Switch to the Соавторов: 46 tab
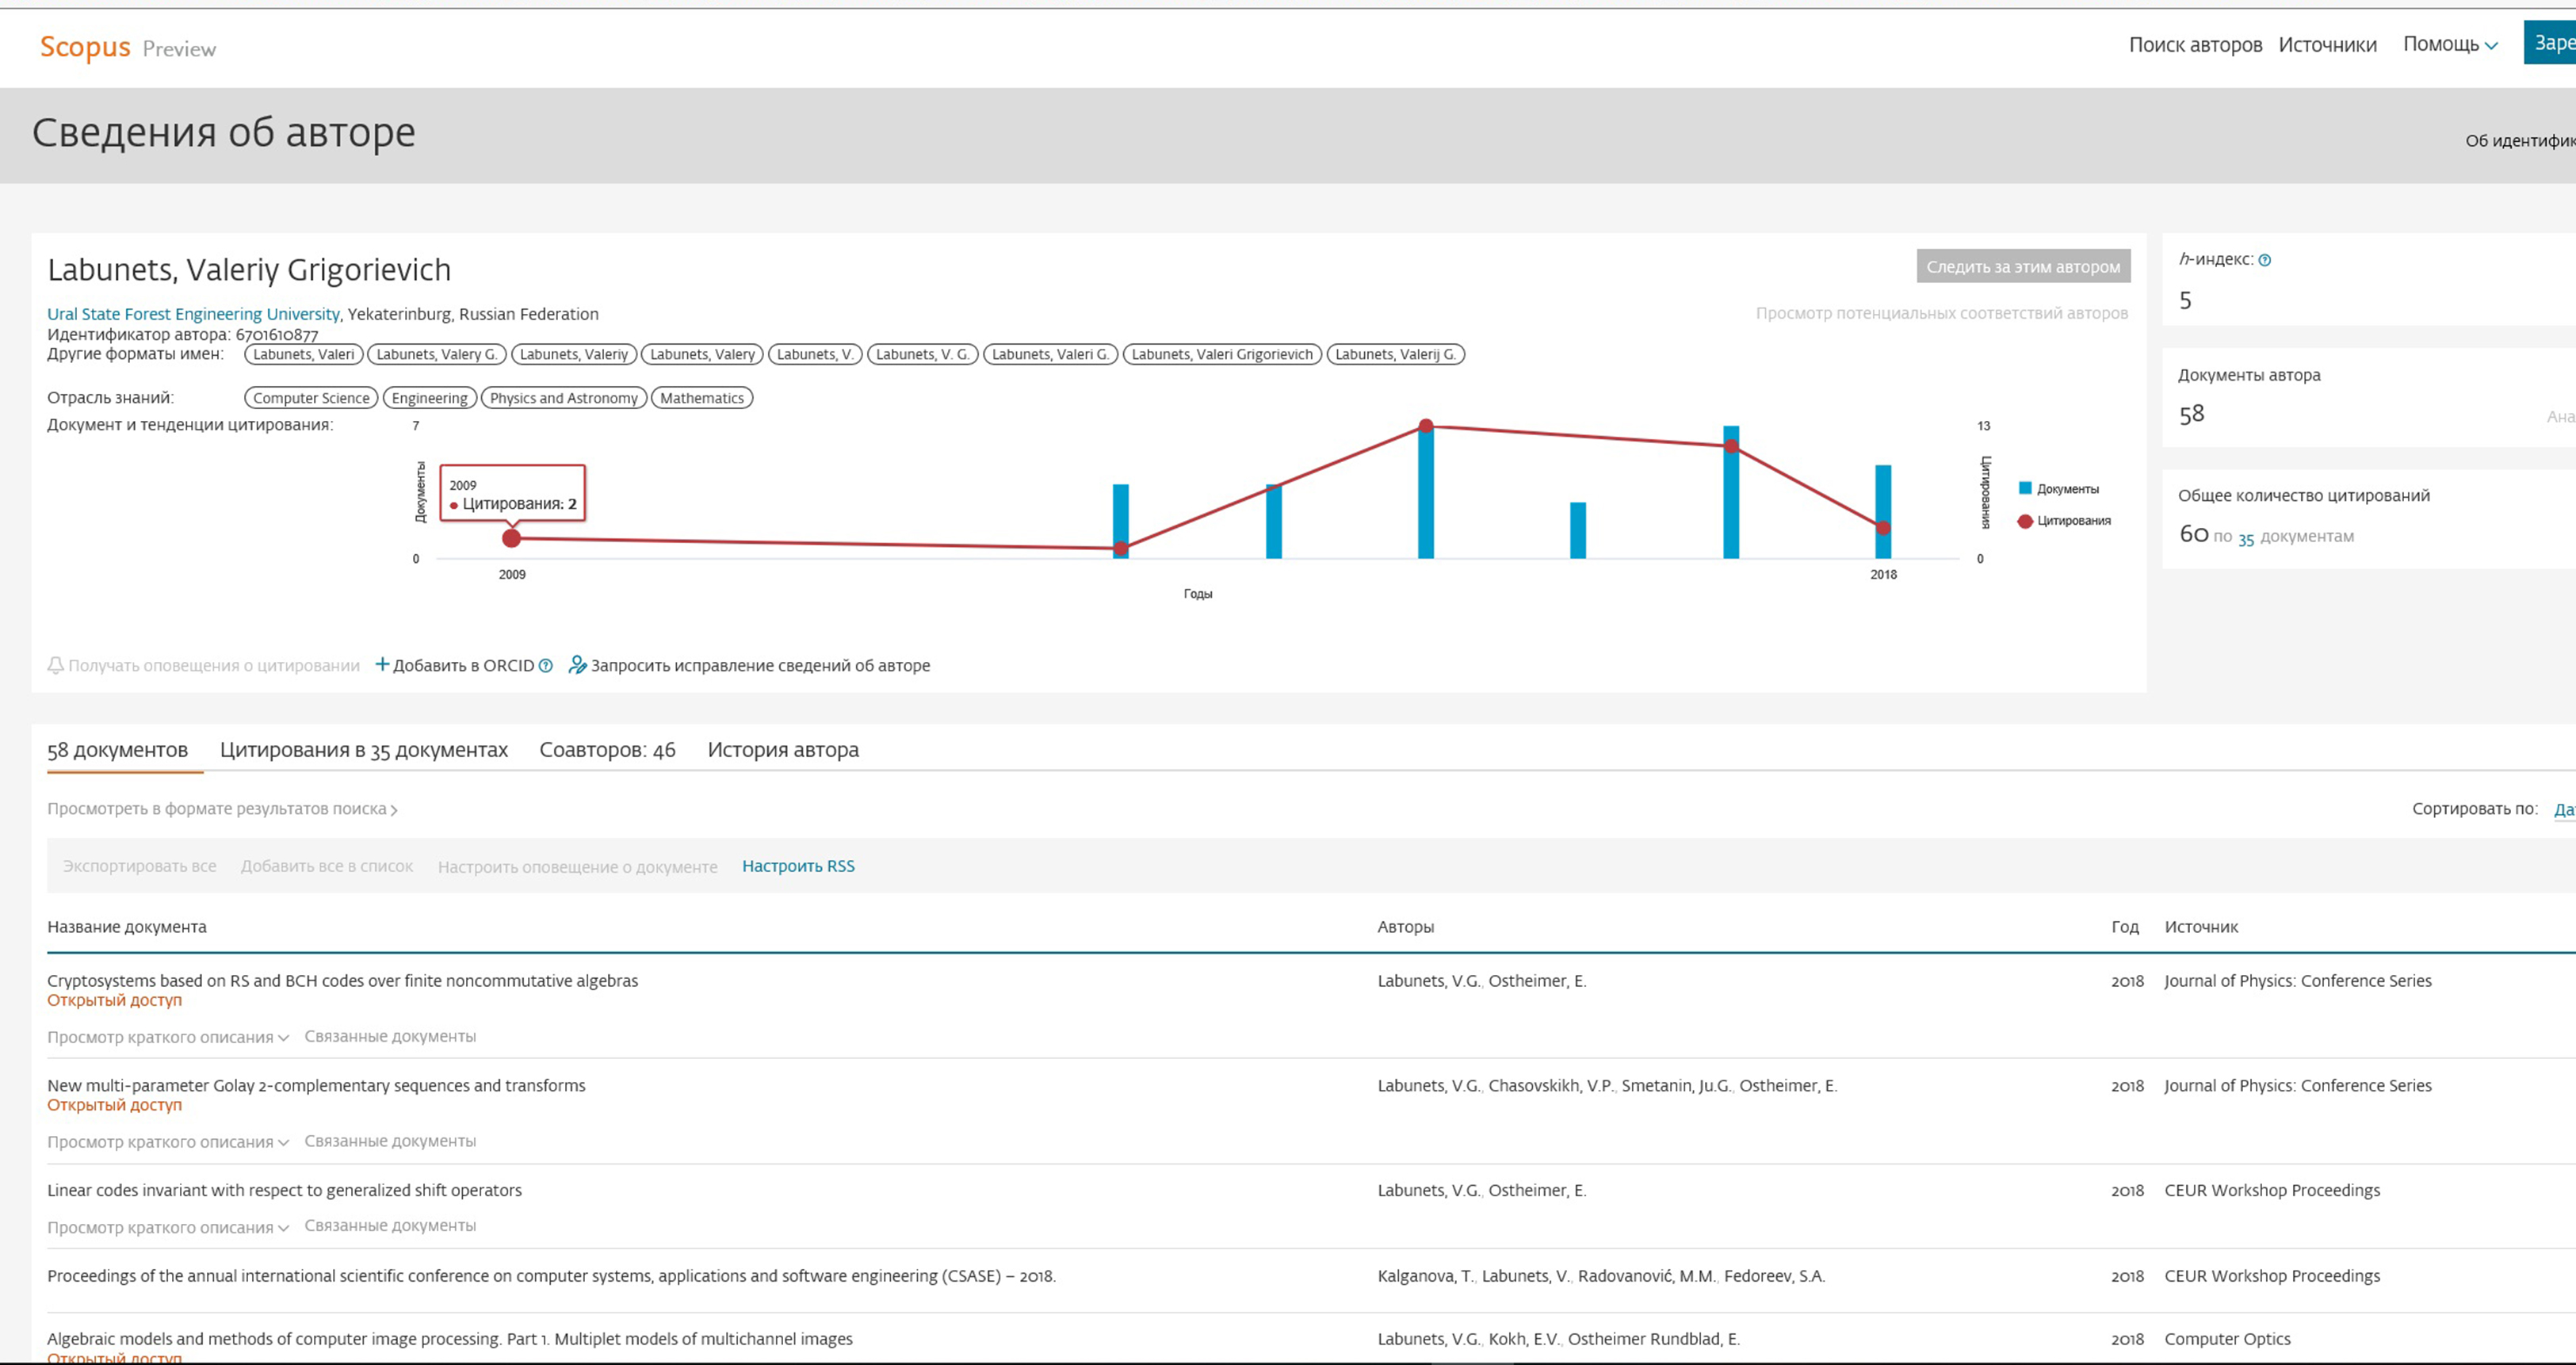This screenshot has height=1365, width=2576. [607, 750]
